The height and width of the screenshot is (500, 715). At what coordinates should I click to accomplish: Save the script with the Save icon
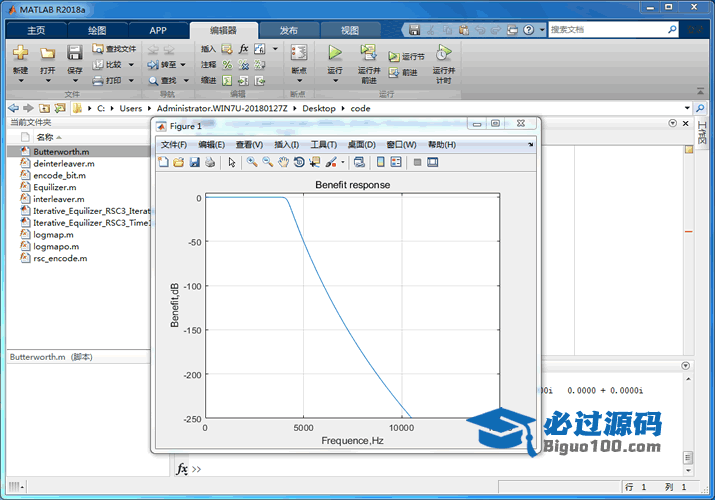(75, 53)
